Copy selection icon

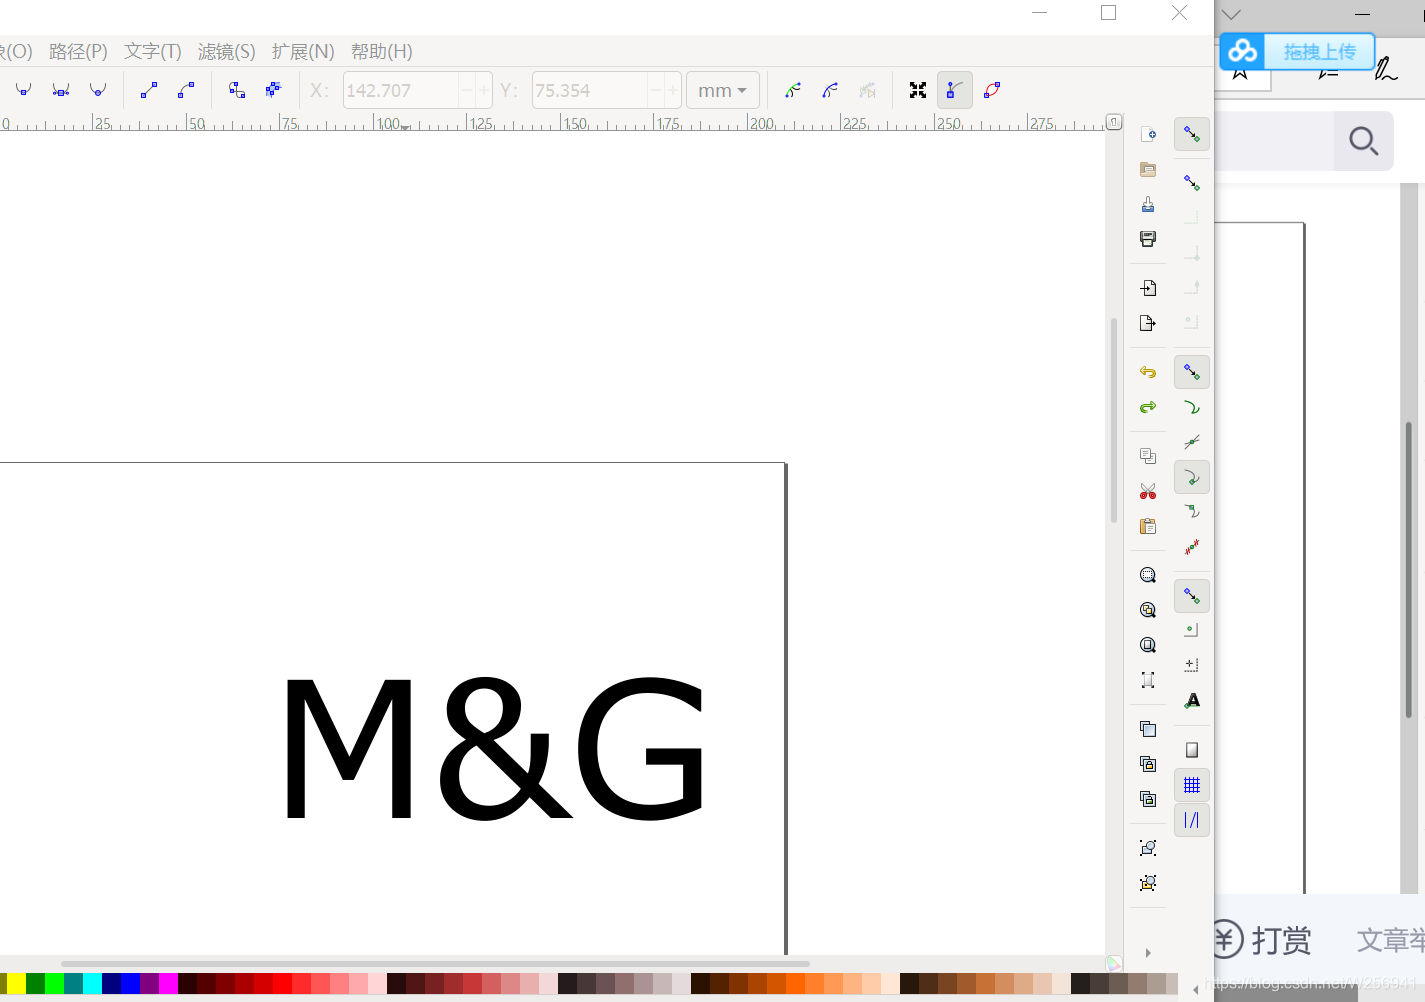tap(1148, 456)
